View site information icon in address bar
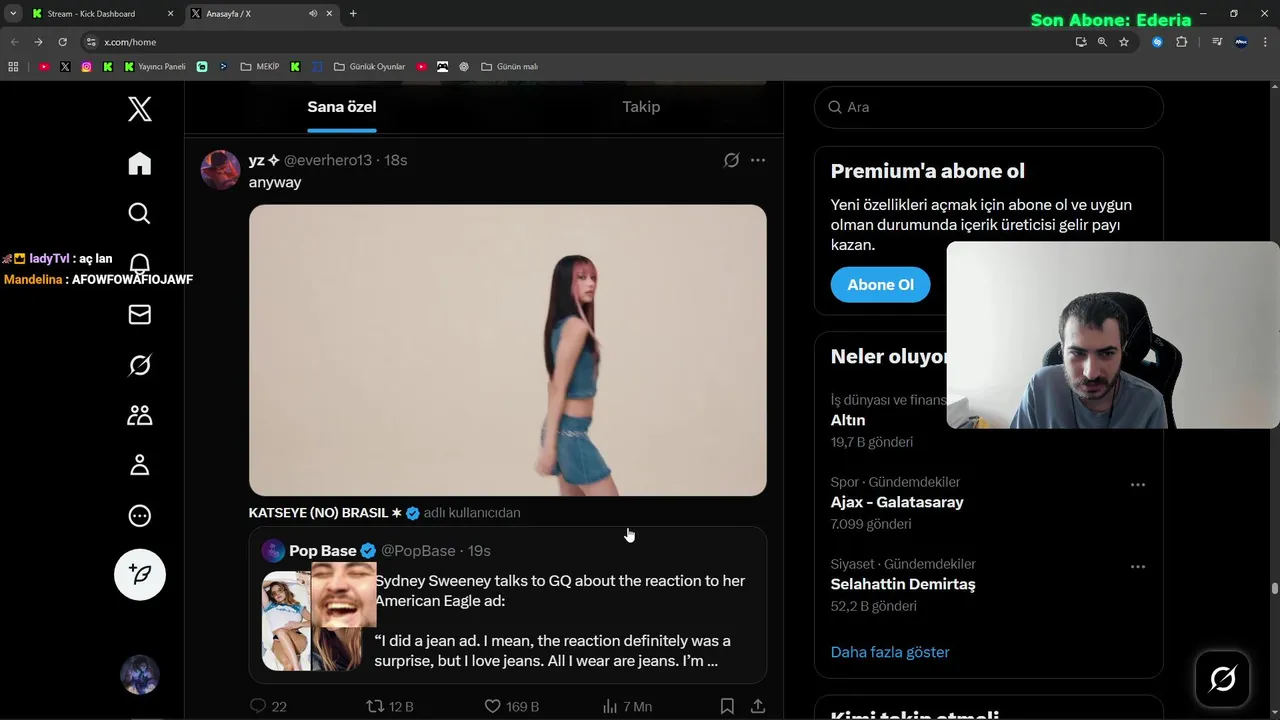This screenshot has height=720, width=1280. tap(91, 42)
